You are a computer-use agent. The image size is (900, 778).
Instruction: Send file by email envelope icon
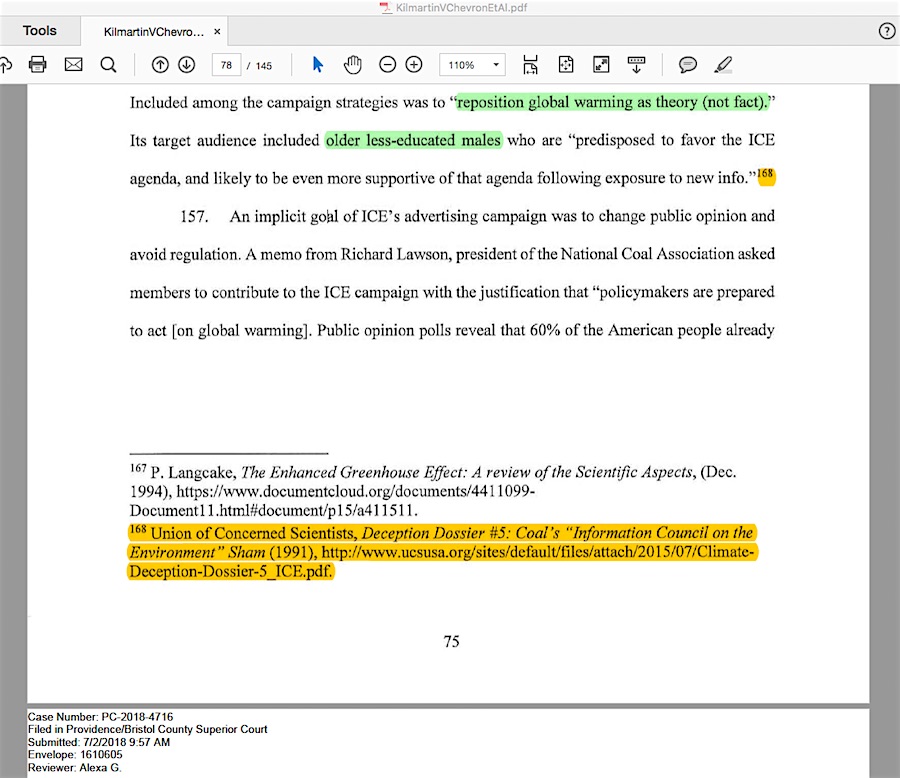pos(73,65)
